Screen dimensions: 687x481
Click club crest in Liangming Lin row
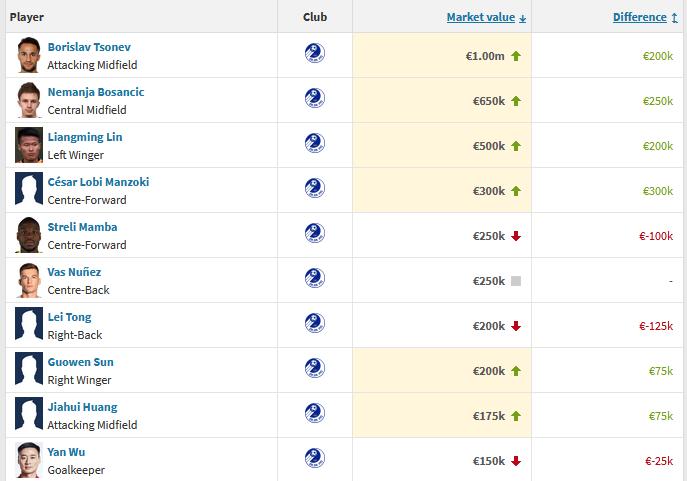coord(314,143)
